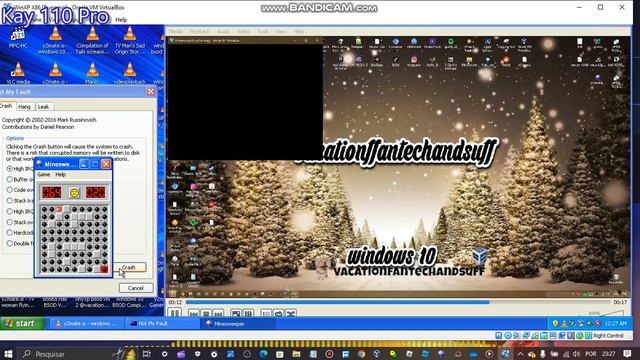Select the Code overwrite crash option

(9, 190)
